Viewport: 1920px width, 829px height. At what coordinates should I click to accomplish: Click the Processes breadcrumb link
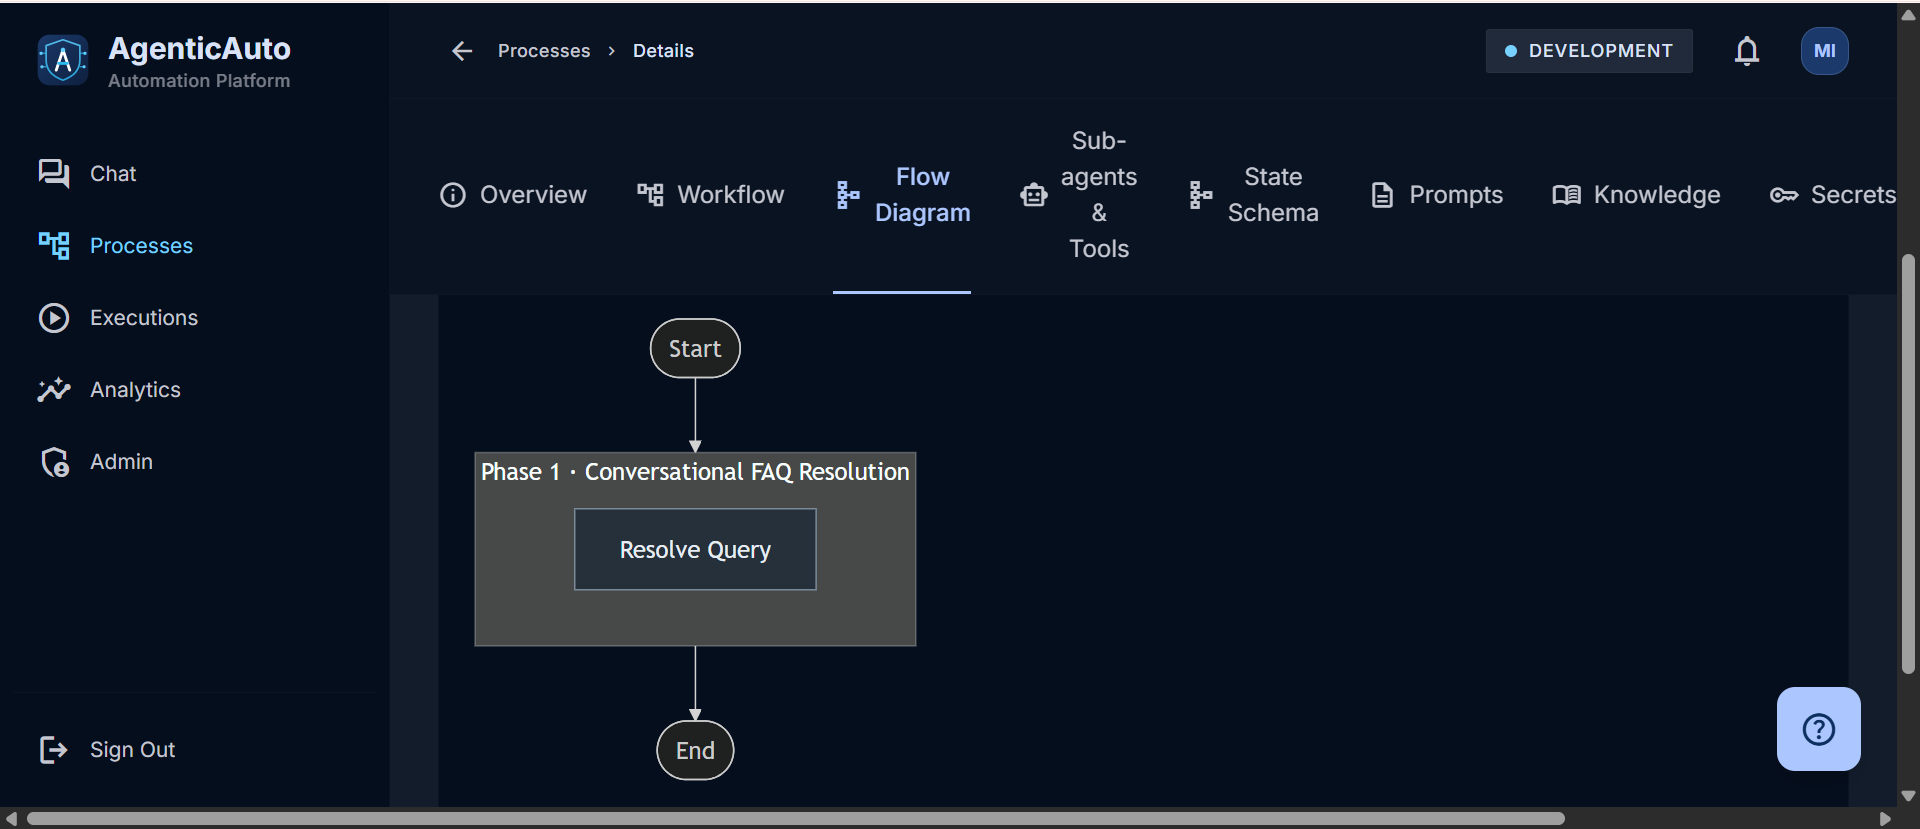[x=544, y=51]
